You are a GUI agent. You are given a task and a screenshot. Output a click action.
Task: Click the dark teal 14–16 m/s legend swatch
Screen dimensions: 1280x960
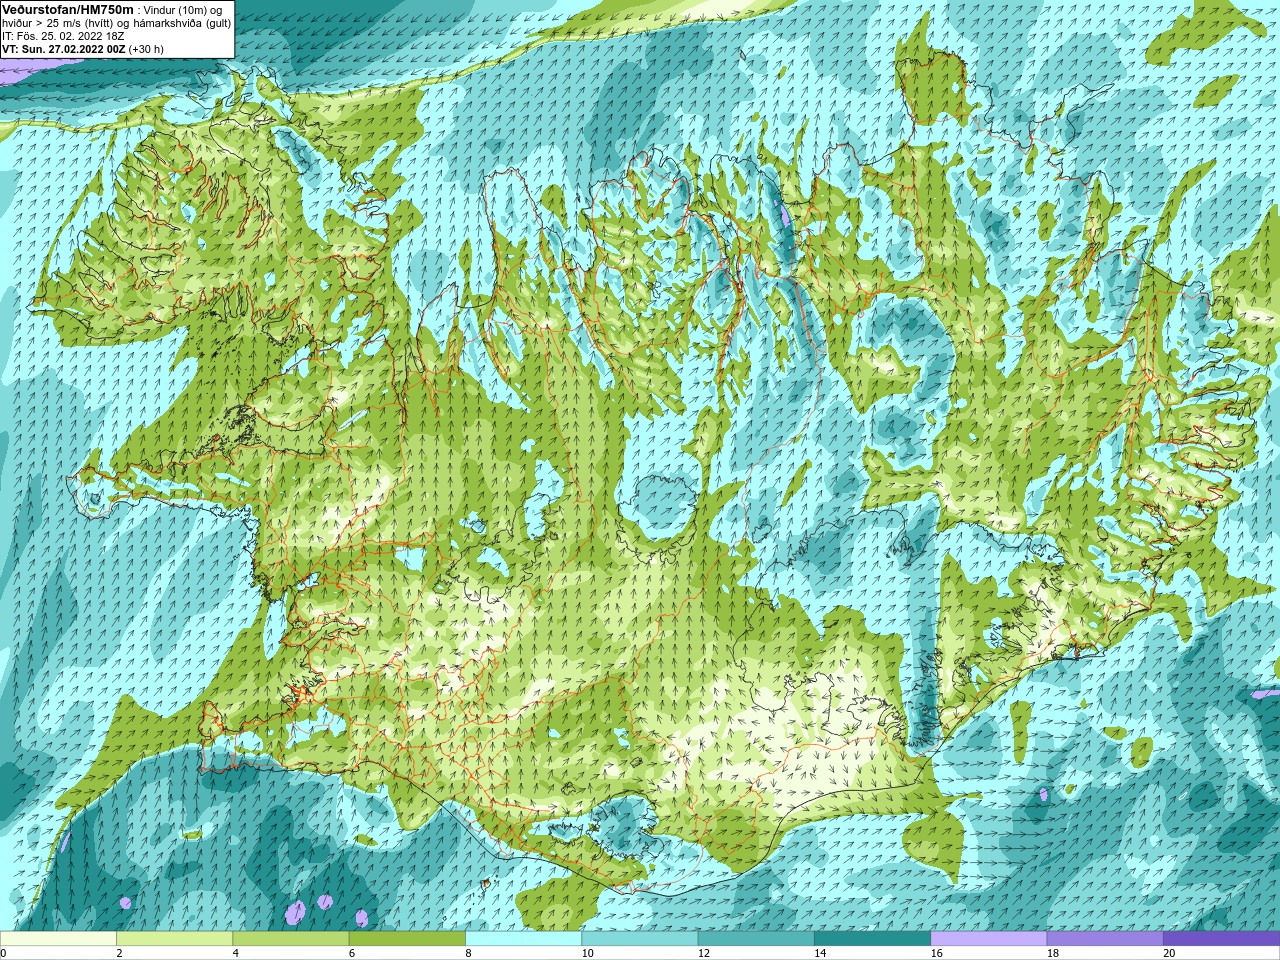click(x=872, y=939)
